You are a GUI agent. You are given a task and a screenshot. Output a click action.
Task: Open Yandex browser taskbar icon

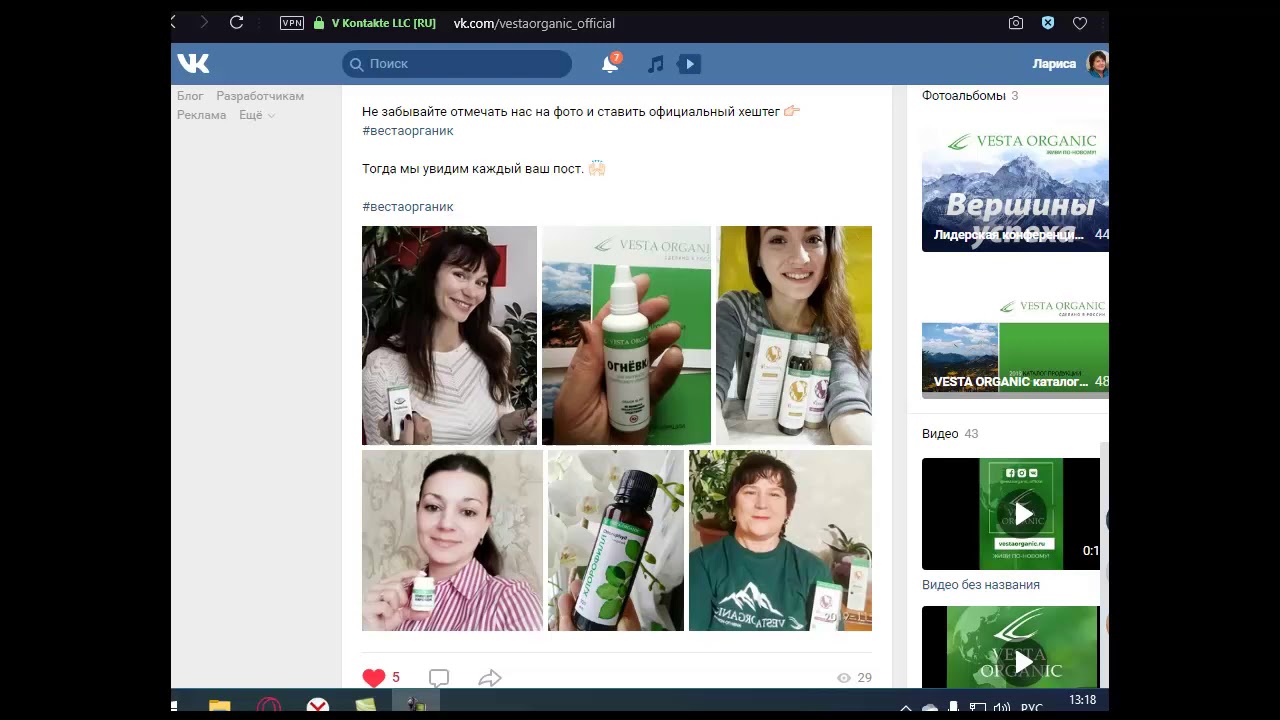[x=317, y=706]
